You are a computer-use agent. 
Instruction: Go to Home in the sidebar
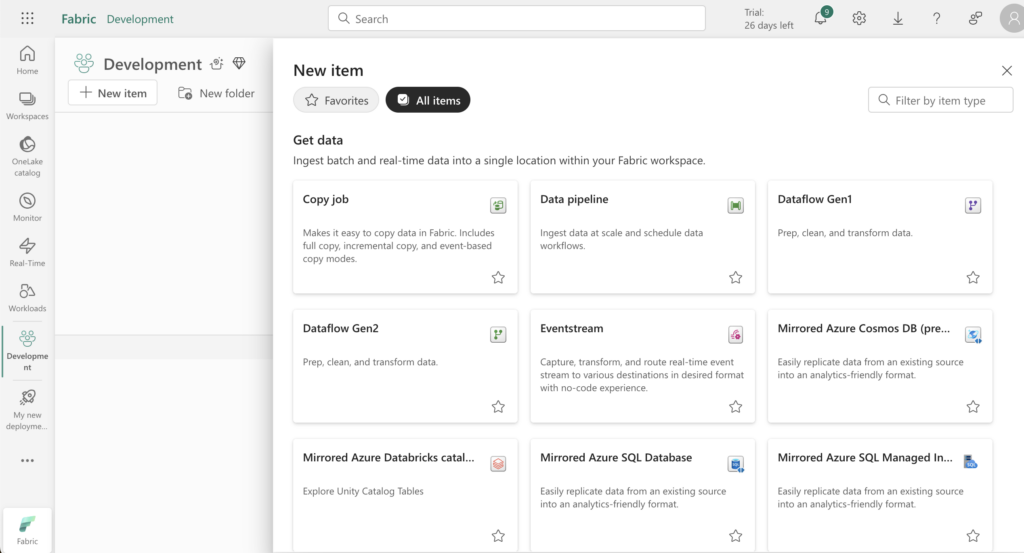pos(27,60)
